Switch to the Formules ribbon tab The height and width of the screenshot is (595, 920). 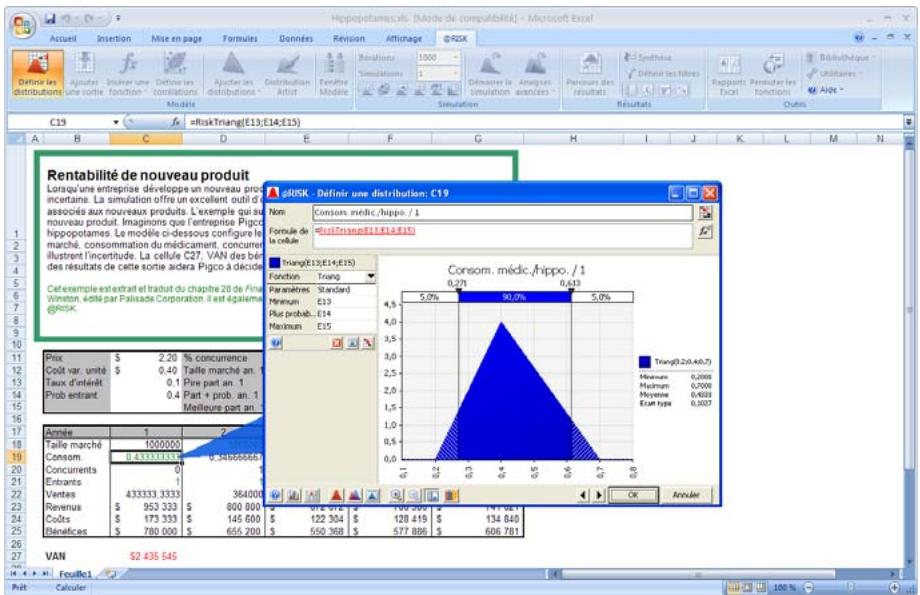pos(241,38)
